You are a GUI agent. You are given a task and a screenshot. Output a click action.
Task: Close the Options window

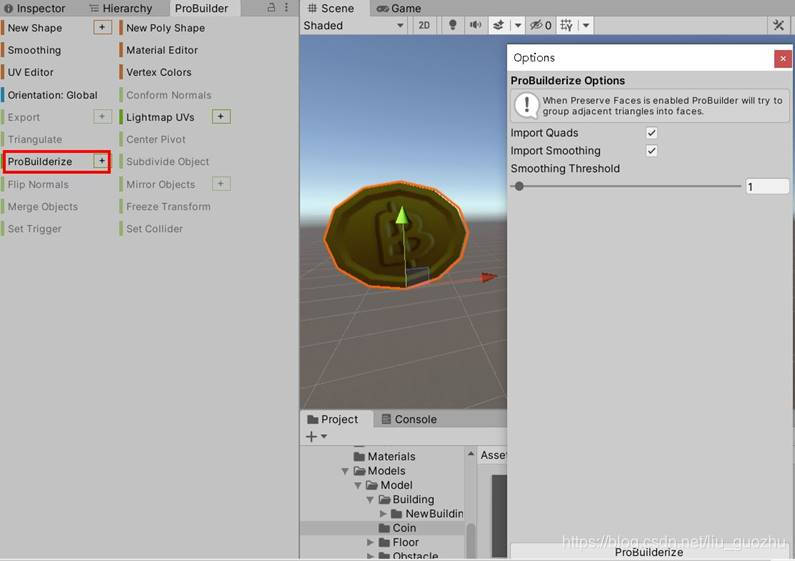pos(783,58)
